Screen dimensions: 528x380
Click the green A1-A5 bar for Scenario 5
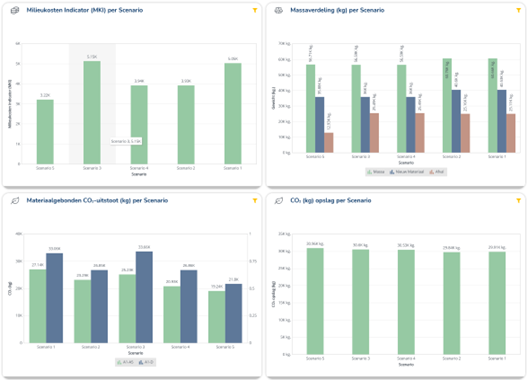(217, 317)
